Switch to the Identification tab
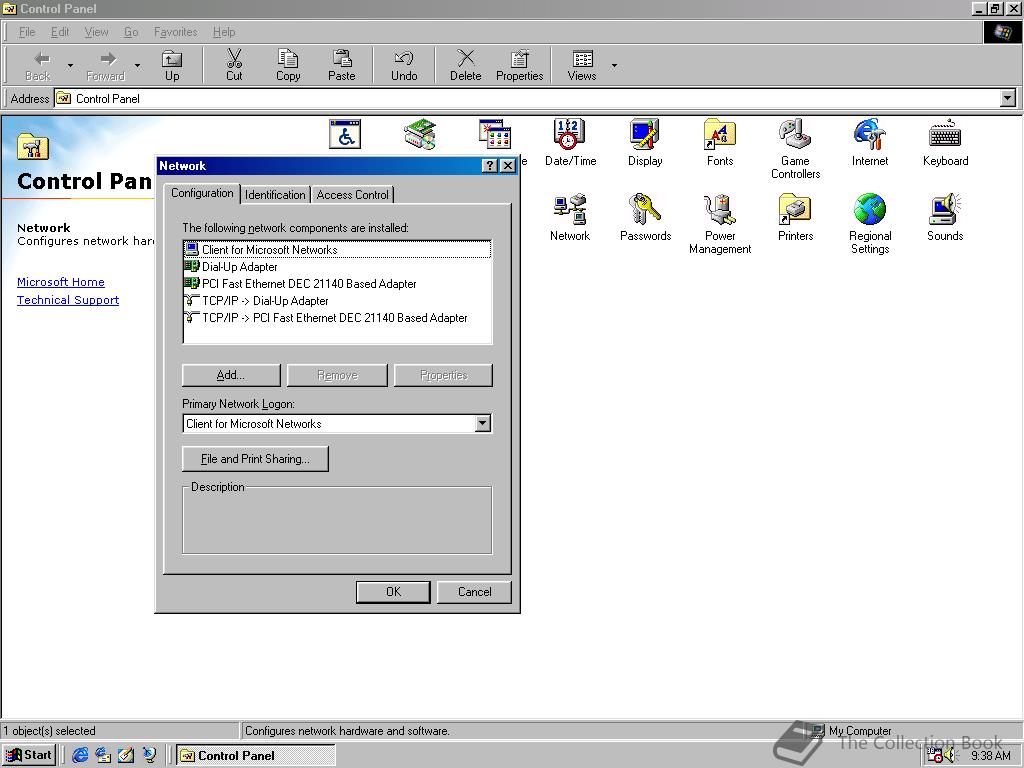 [x=275, y=195]
